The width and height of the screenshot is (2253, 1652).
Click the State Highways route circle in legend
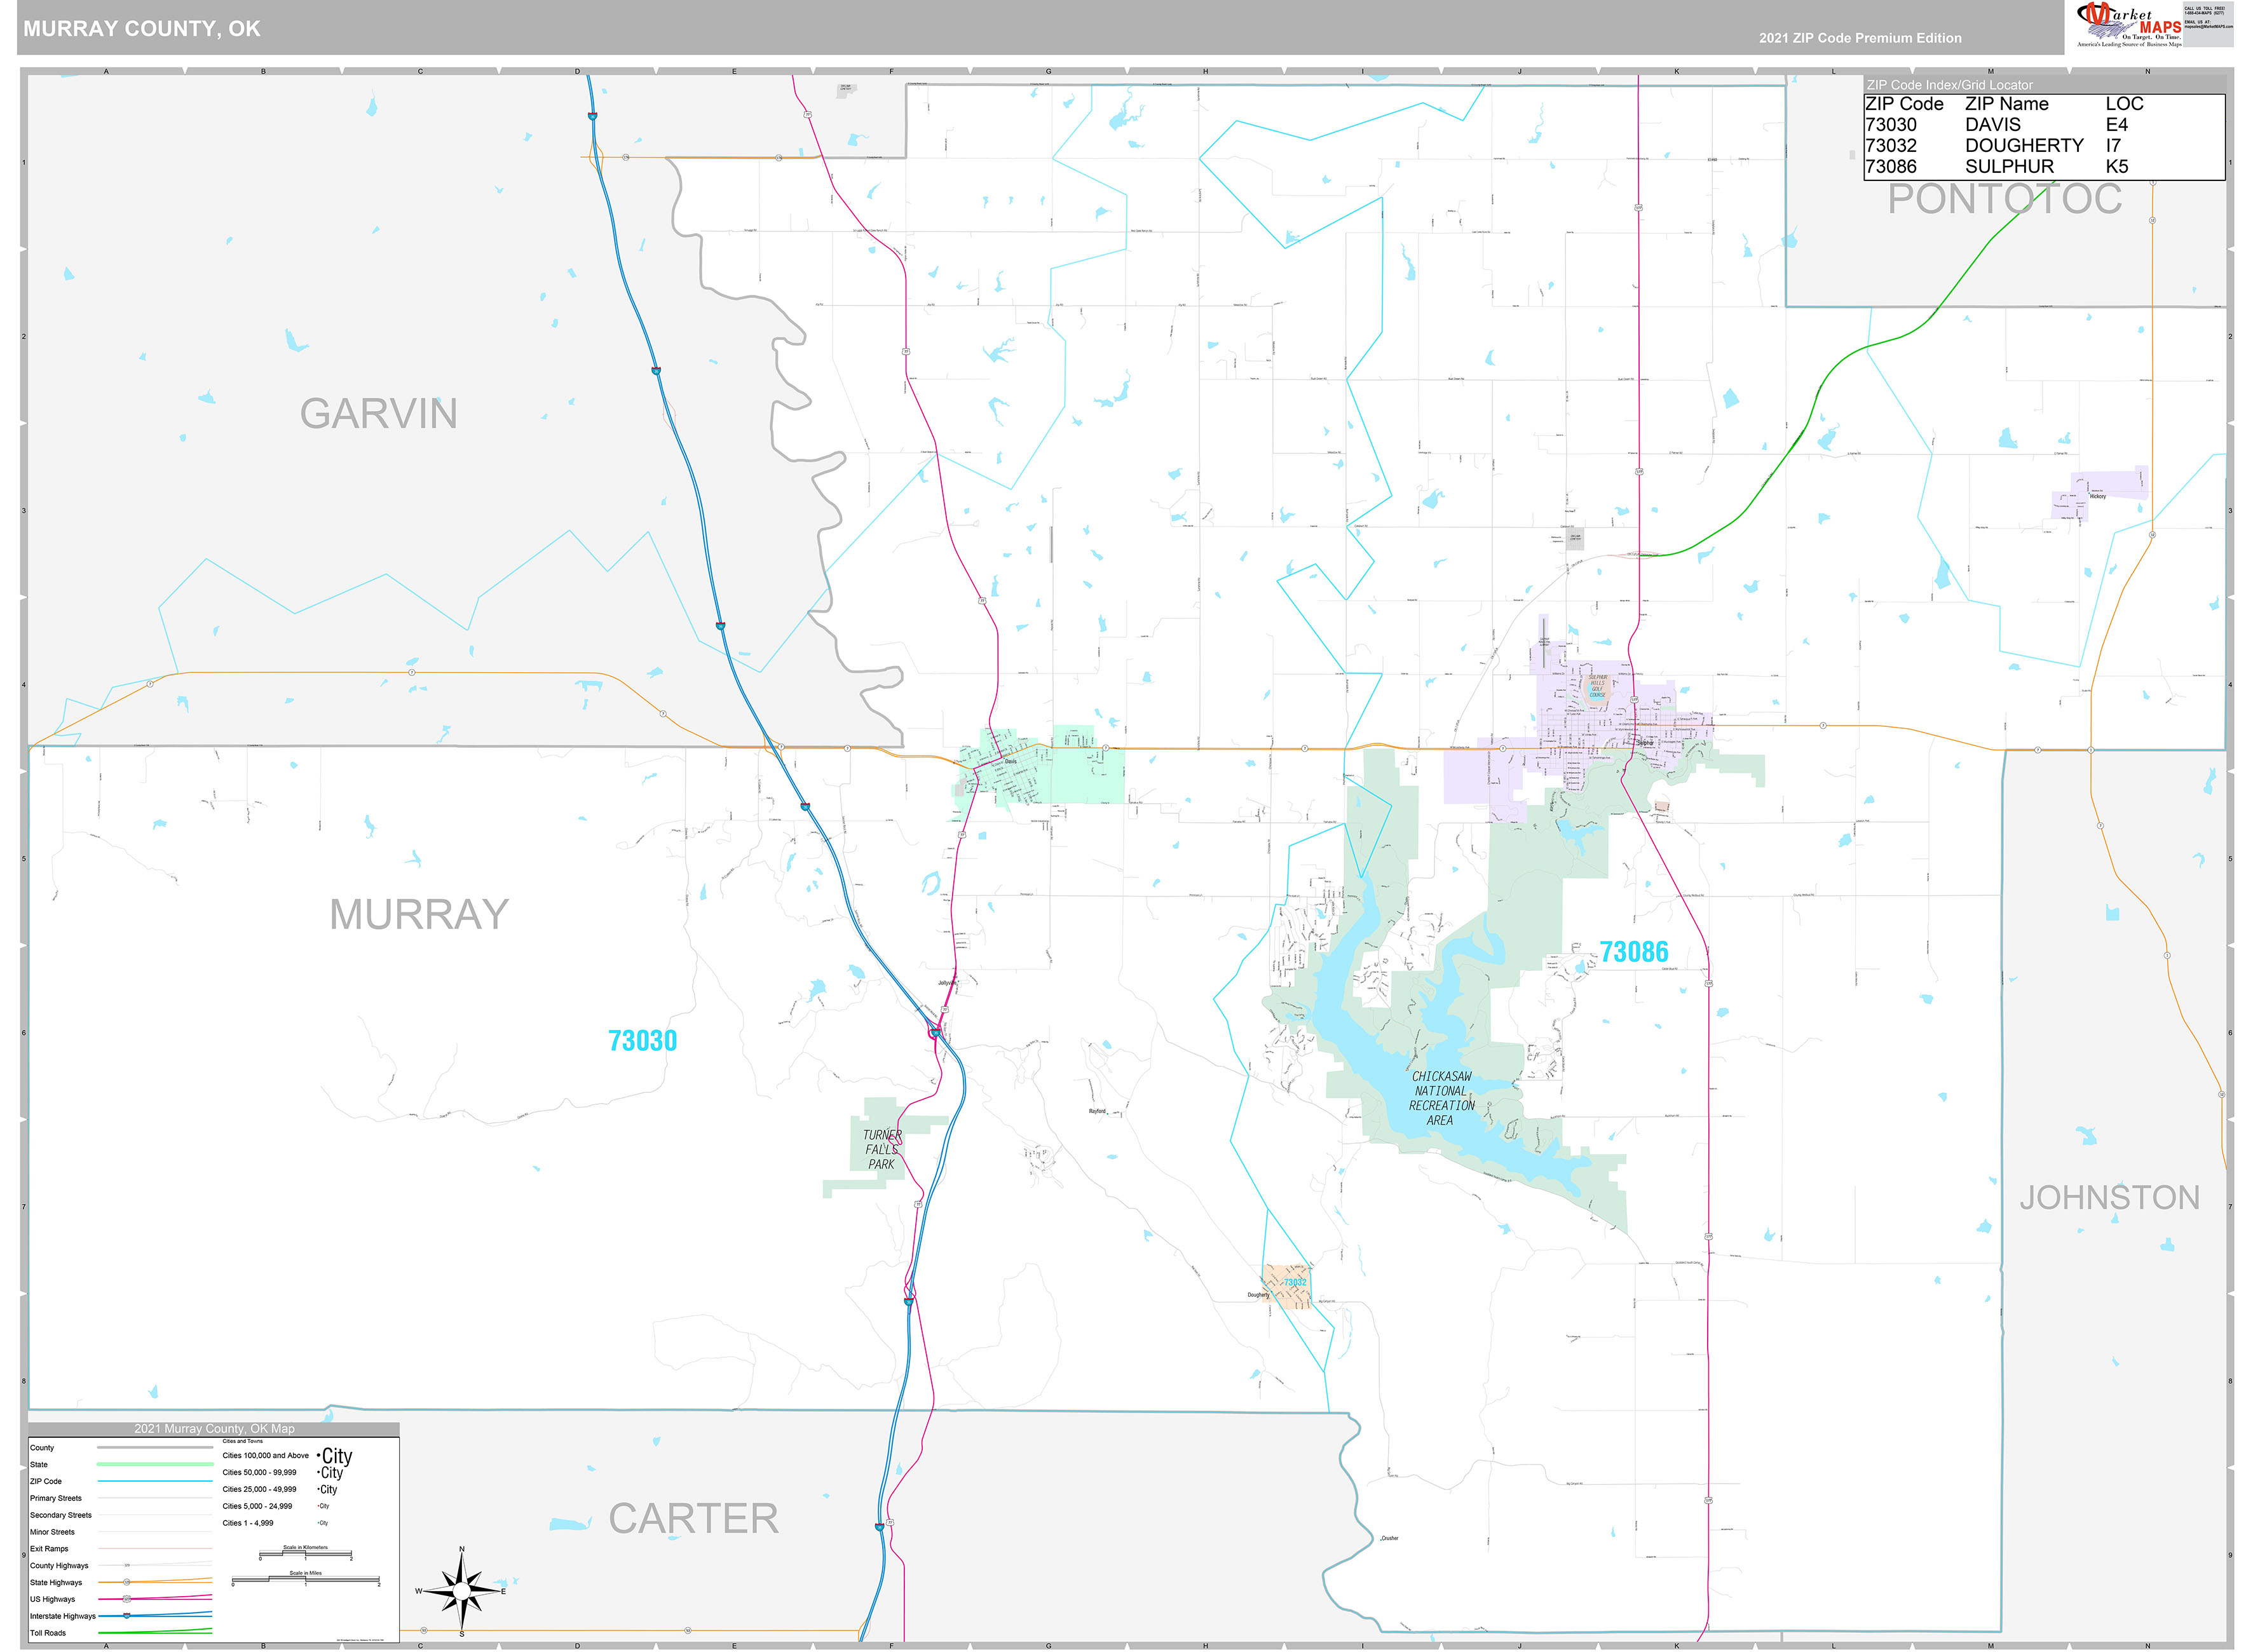[126, 1583]
